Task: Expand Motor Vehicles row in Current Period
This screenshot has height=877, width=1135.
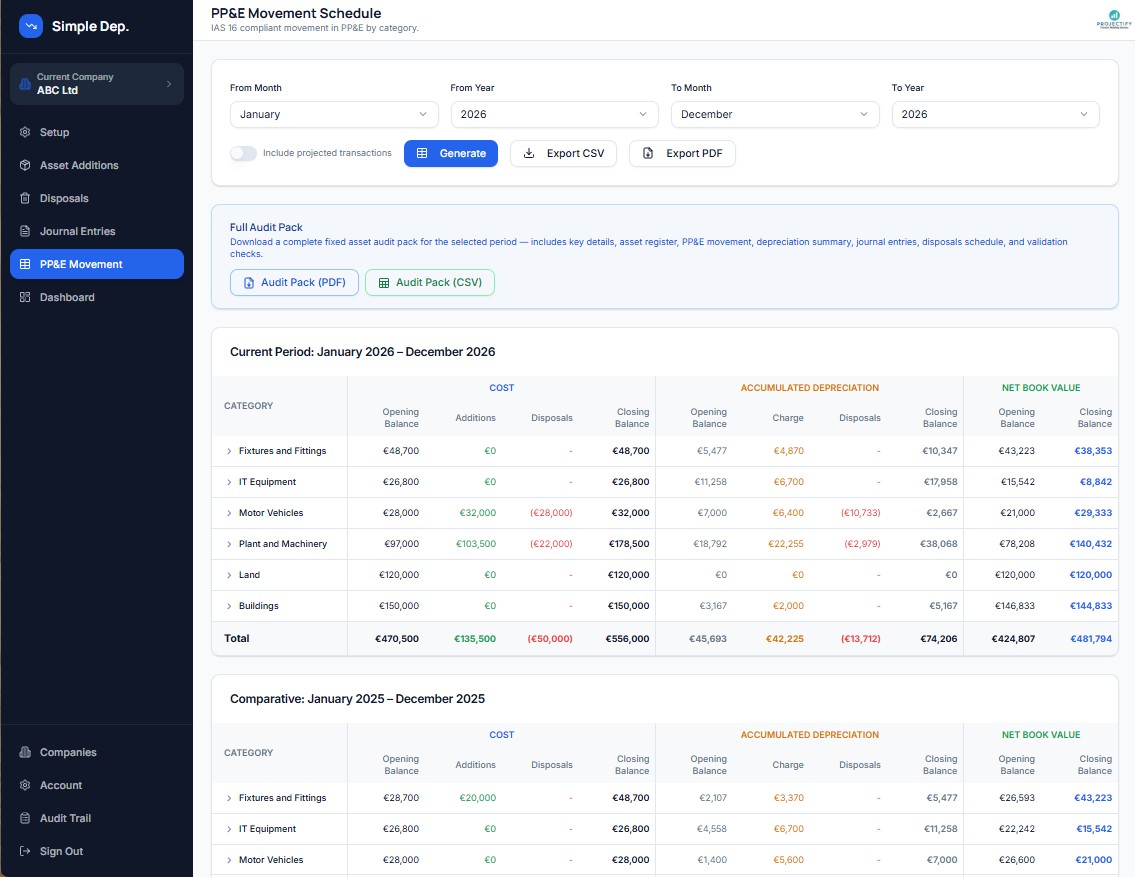Action: (x=229, y=513)
